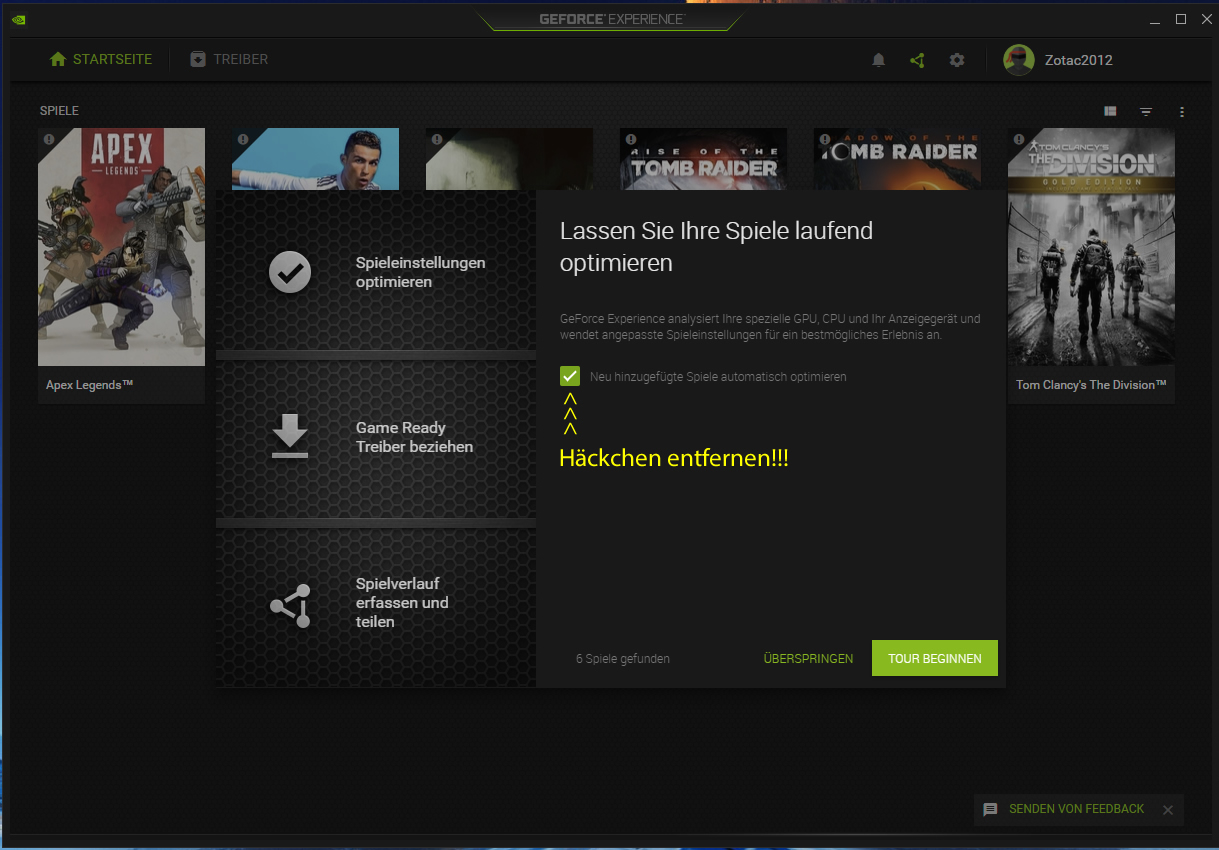Click the Game Ready driver download icon
This screenshot has width=1219, height=850.
290,437
